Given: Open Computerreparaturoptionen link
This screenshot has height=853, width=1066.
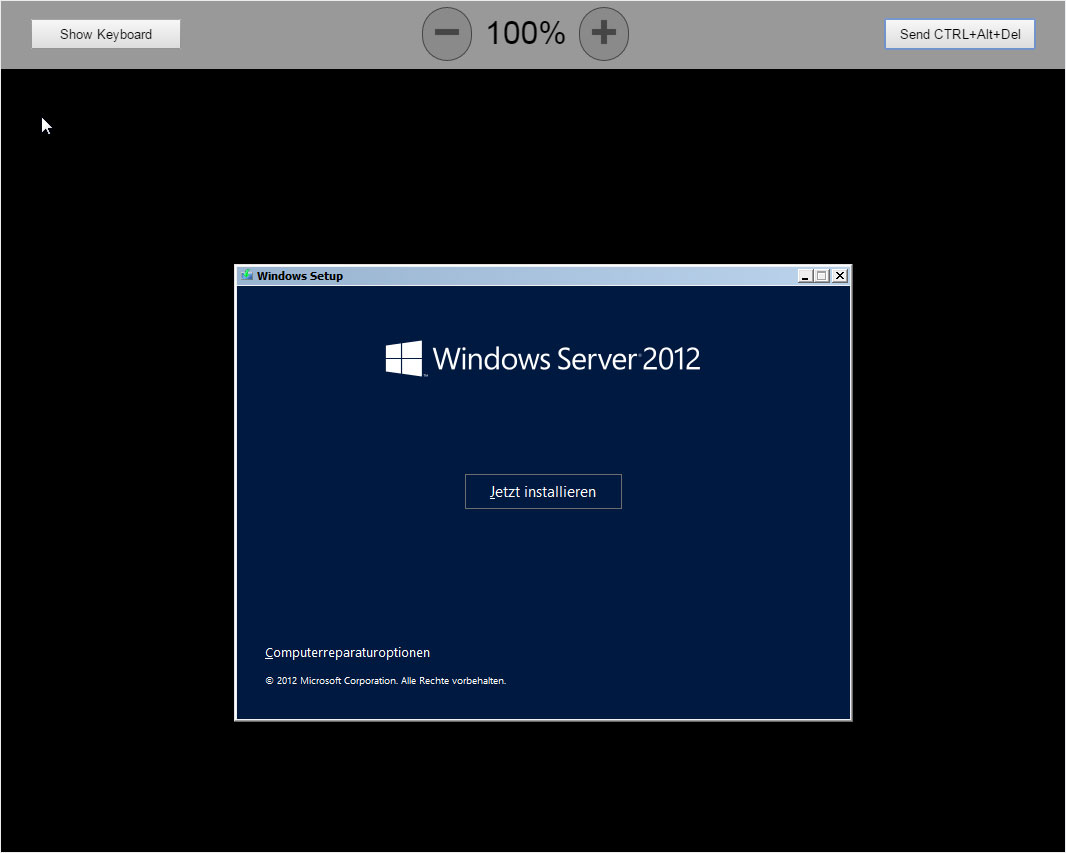Looking at the screenshot, I should click(x=347, y=652).
